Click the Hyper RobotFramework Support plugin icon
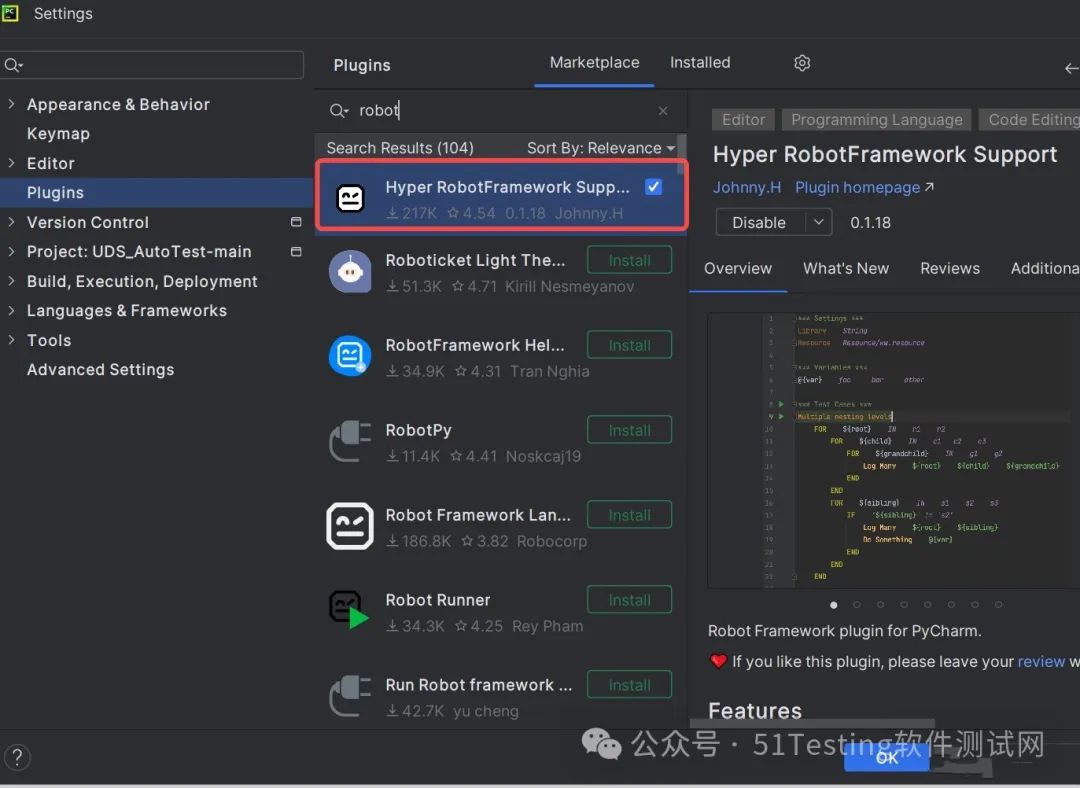 (x=350, y=198)
